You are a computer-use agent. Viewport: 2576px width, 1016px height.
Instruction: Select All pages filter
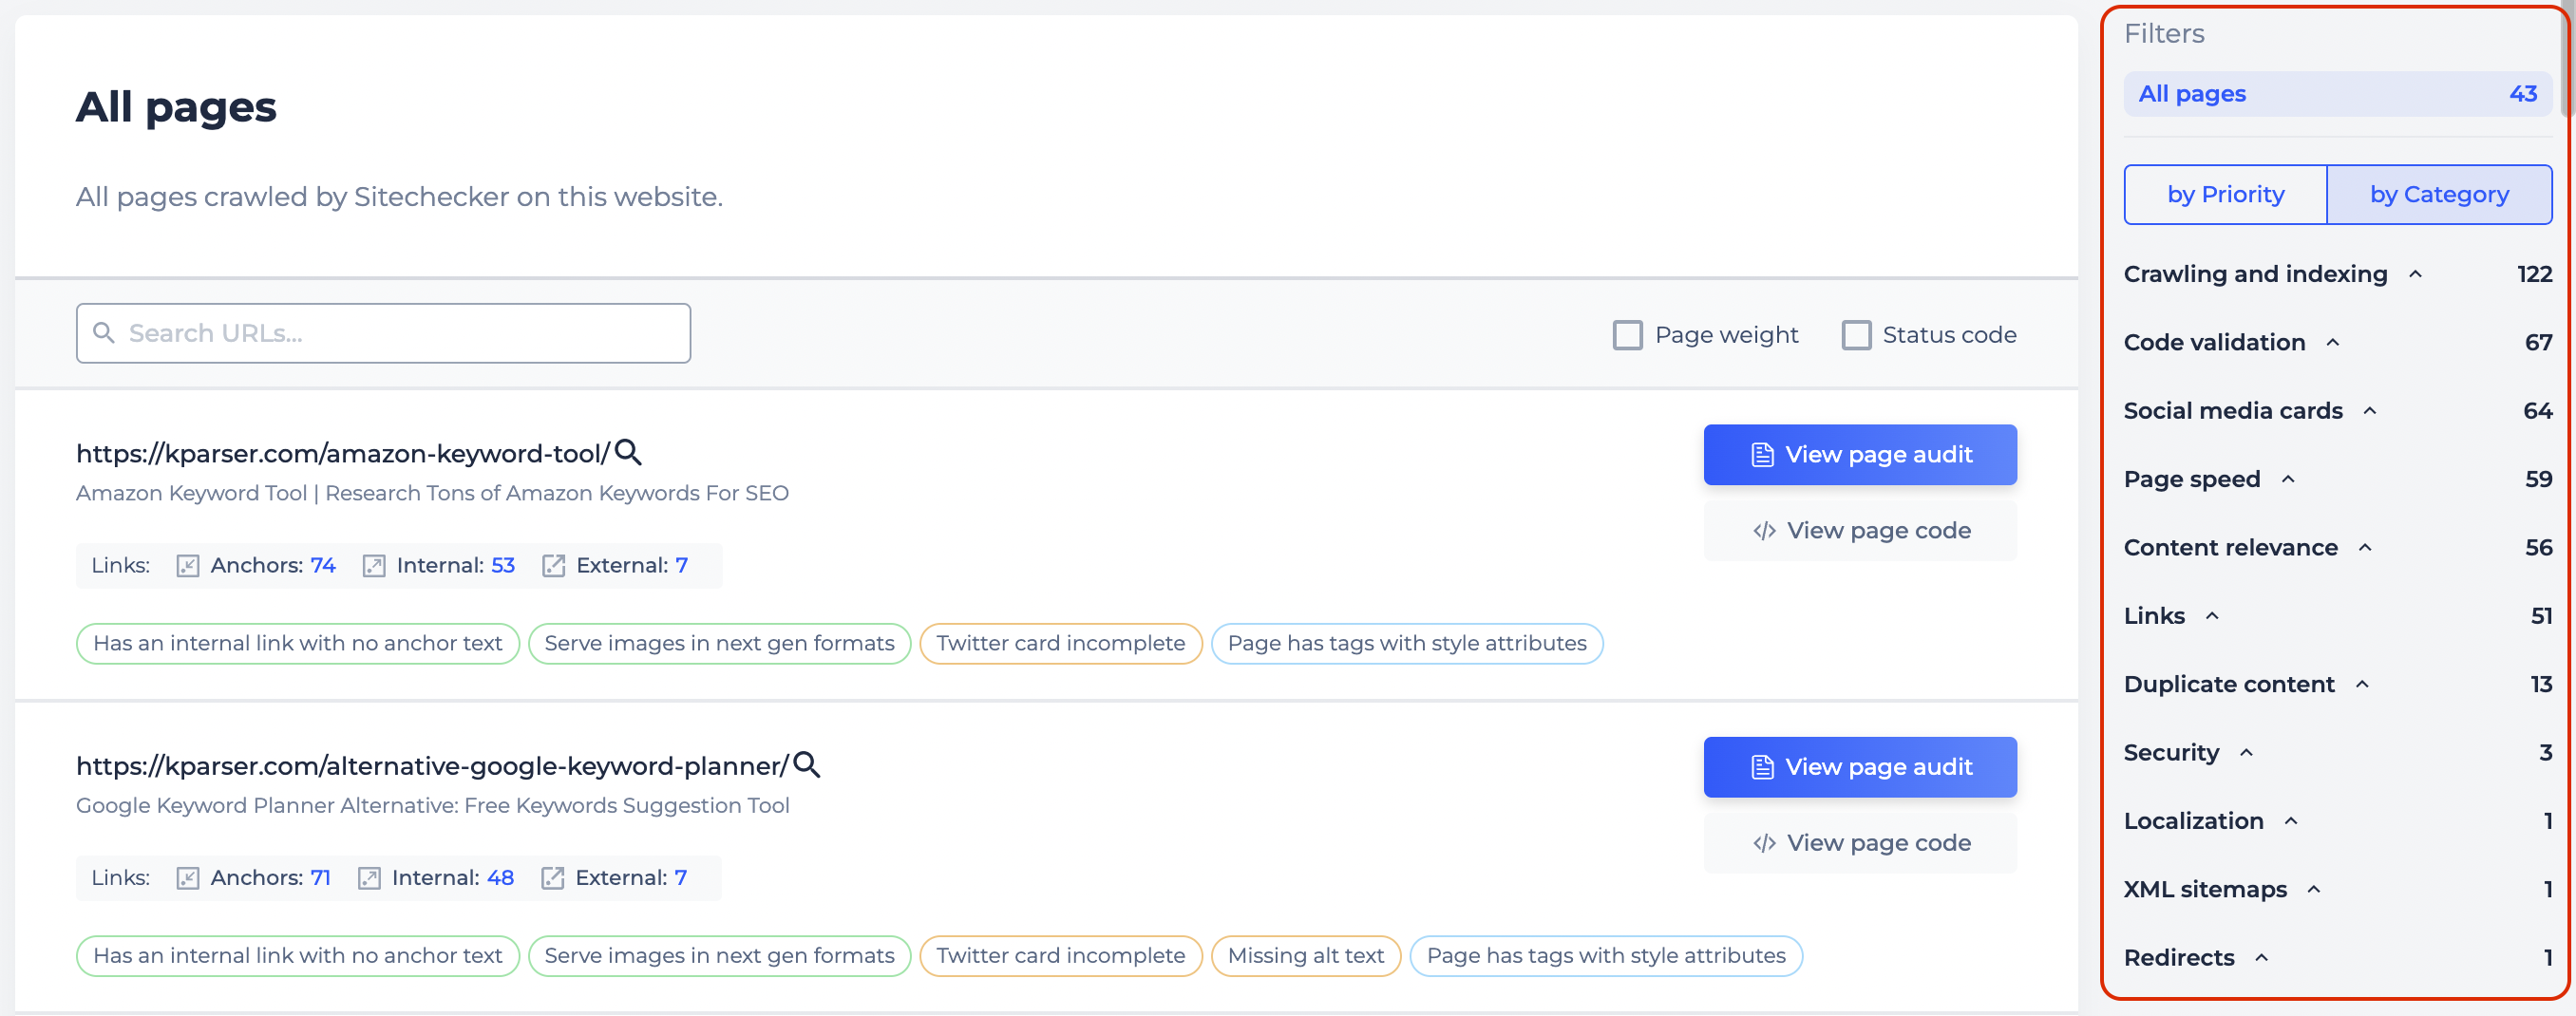pyautogui.click(x=2337, y=94)
